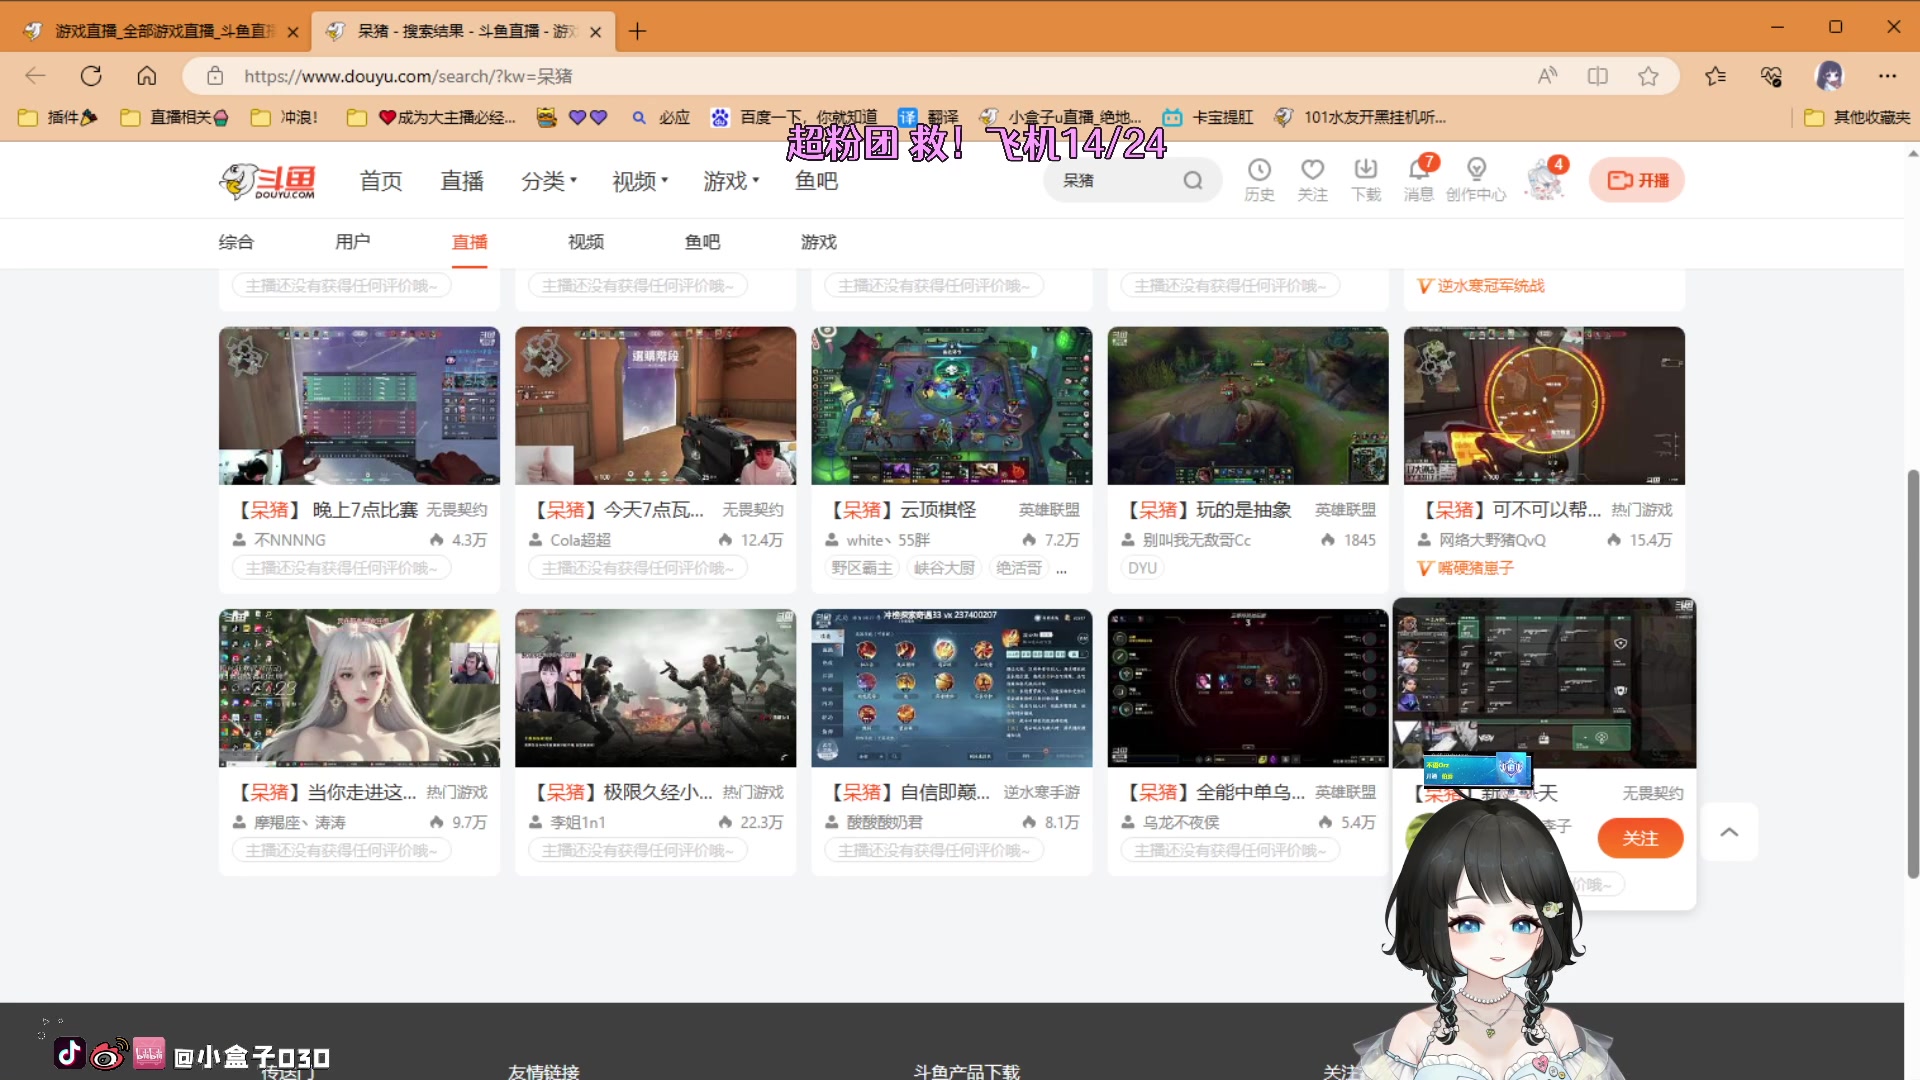The height and width of the screenshot is (1080, 1920).
Task: Switch to the 鱼吧 search results tab
Action: click(701, 242)
